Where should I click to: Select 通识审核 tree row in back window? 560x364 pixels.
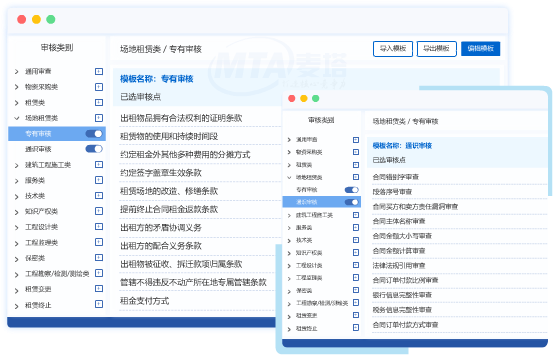[x=57, y=149]
